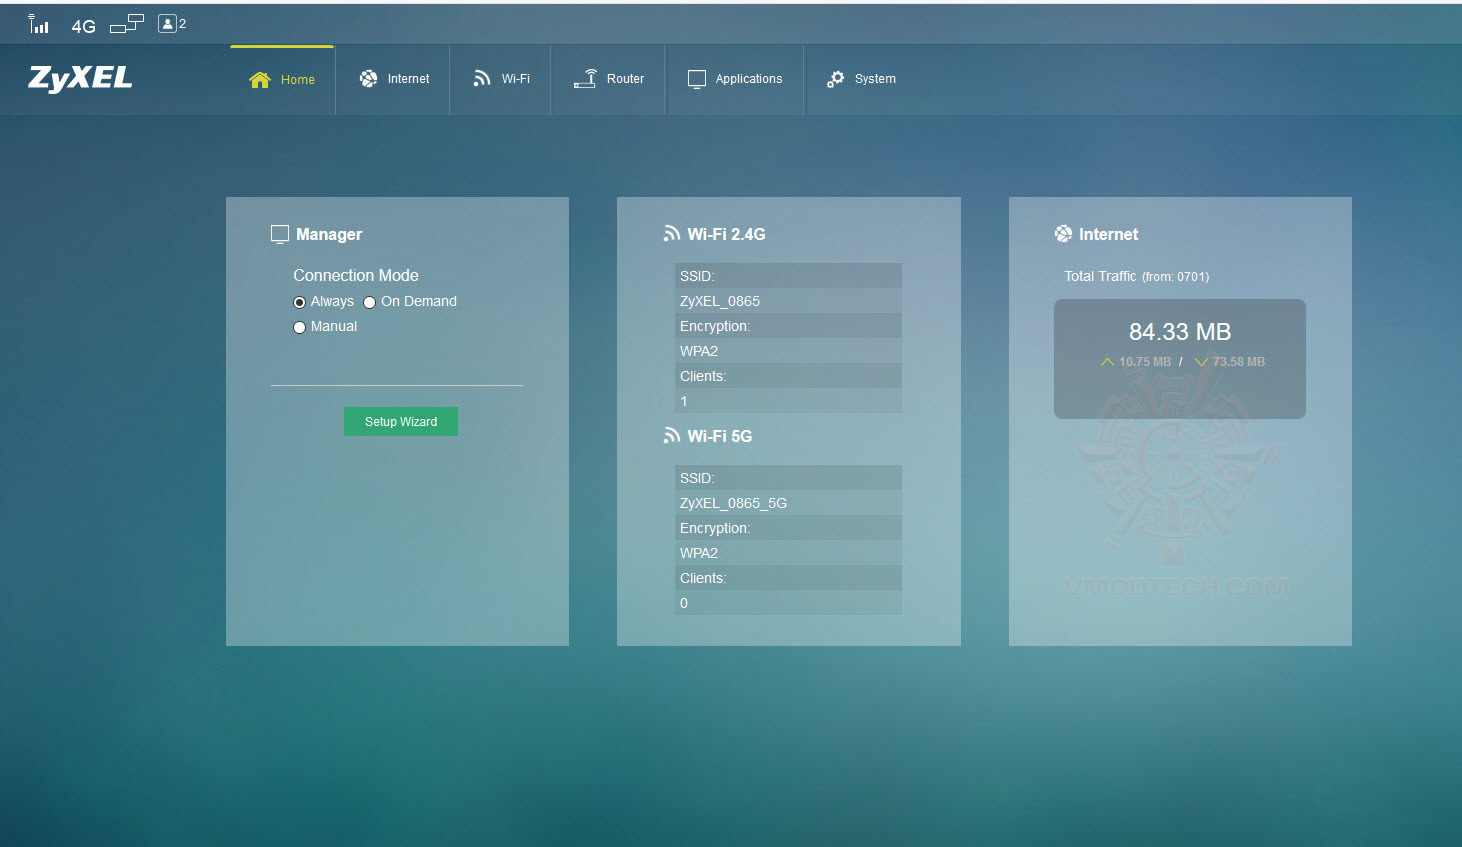Click the Router icon in navigation
This screenshot has height=847, width=1462.
click(x=586, y=78)
